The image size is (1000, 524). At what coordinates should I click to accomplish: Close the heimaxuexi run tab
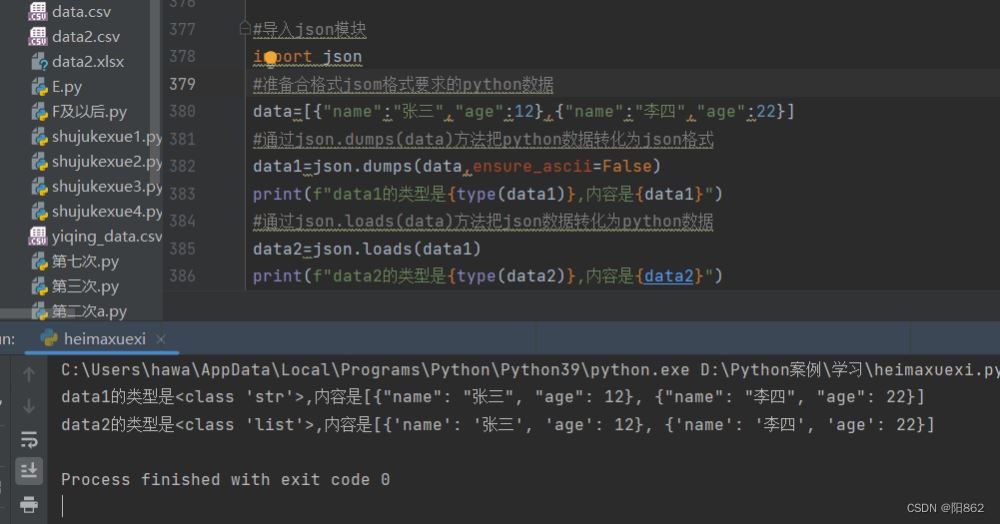161,339
